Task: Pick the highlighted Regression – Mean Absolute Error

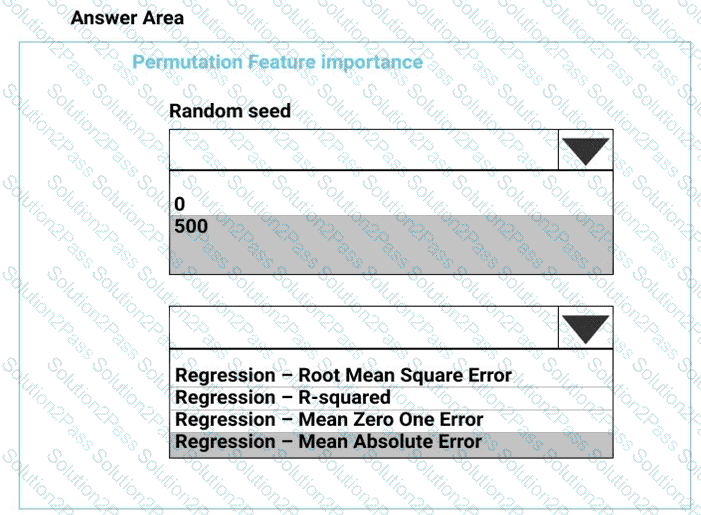Action: (x=391, y=443)
